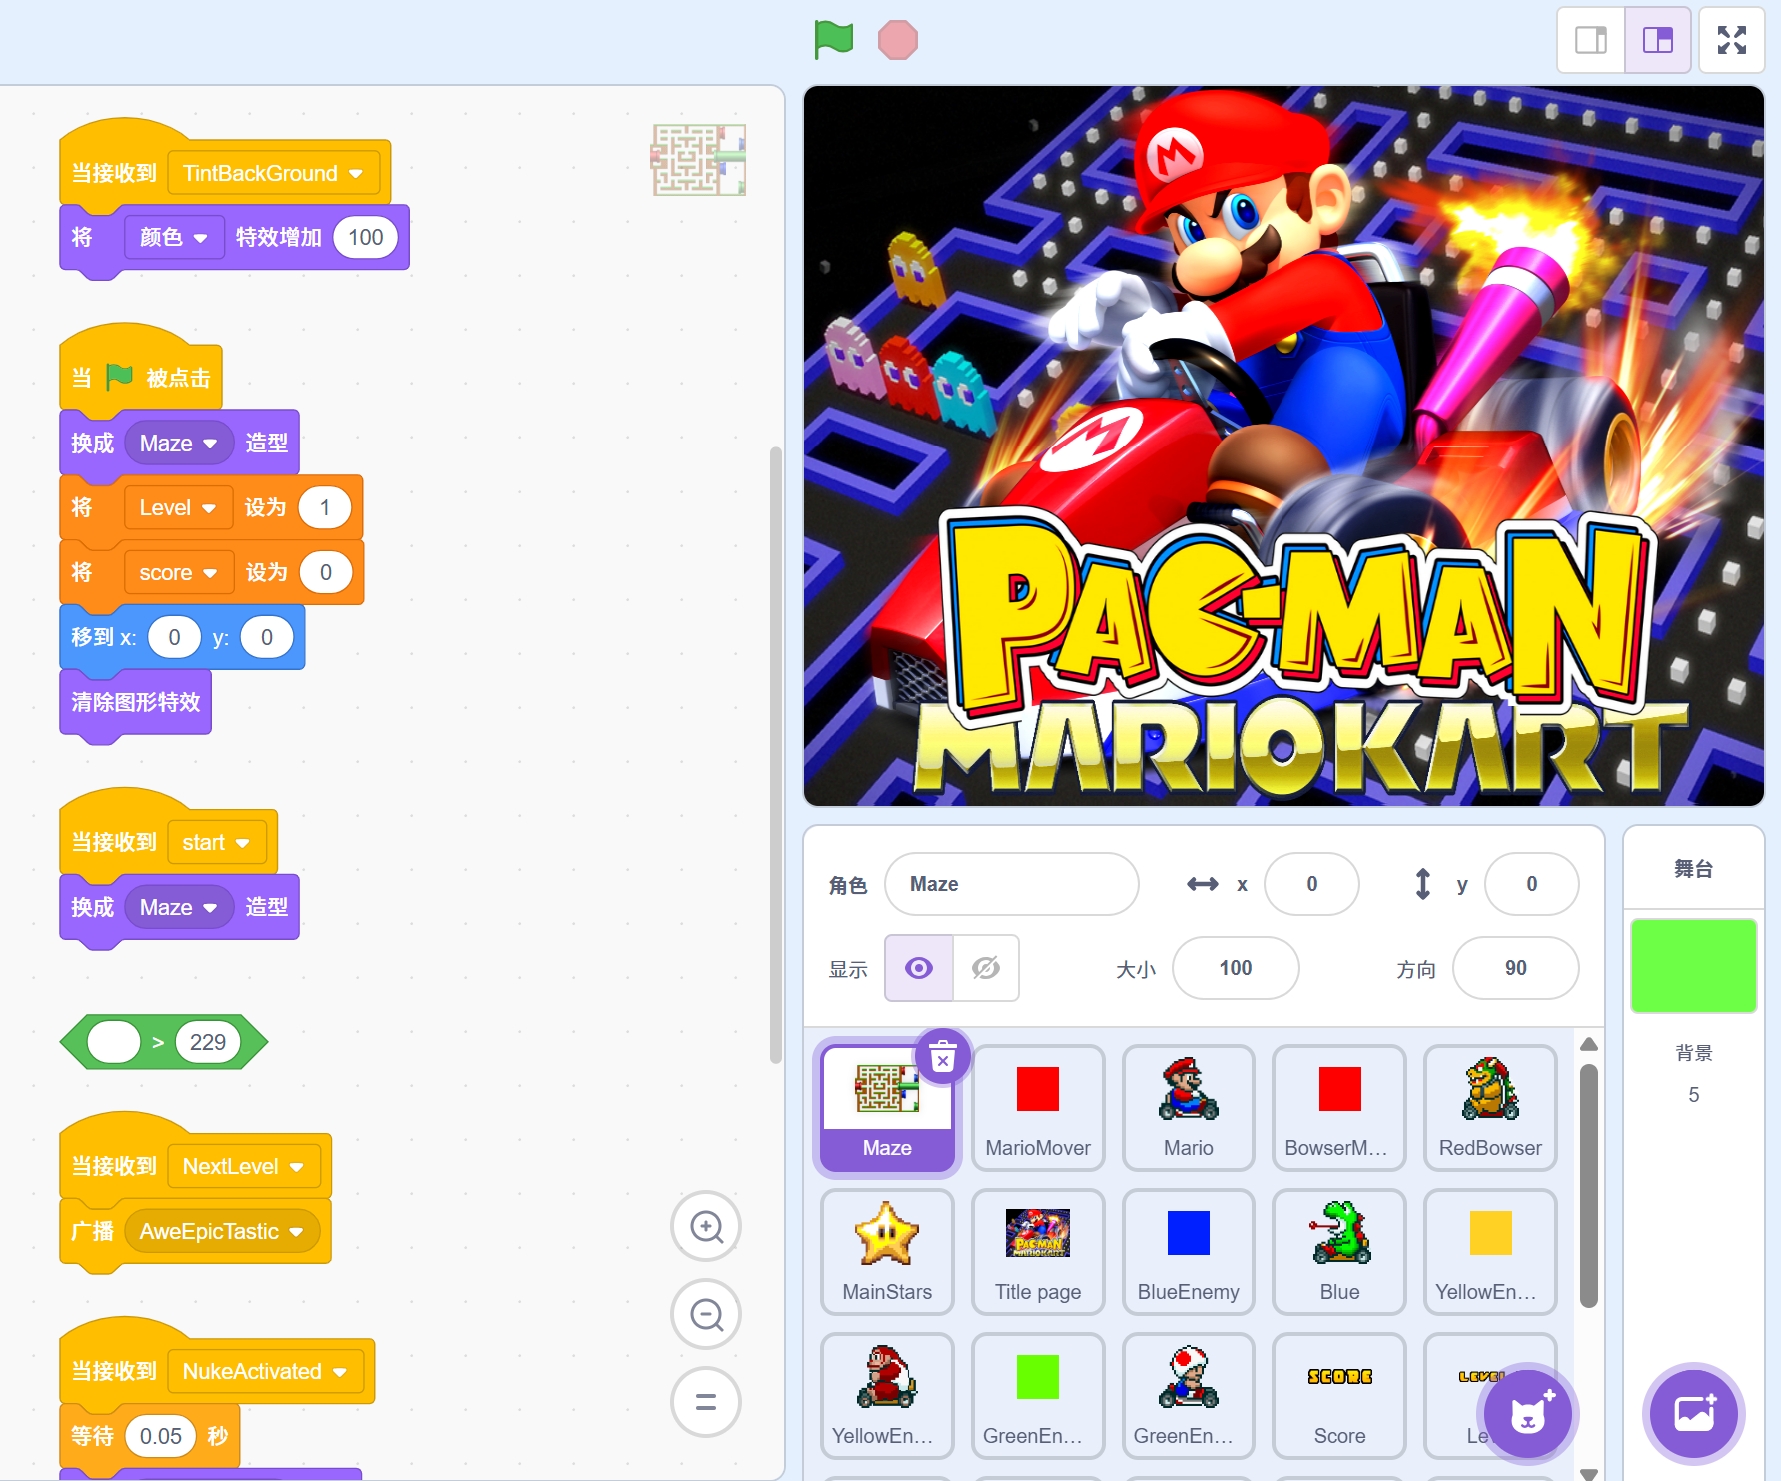The width and height of the screenshot is (1781, 1481).
Task: Enter fullscreen stage mode
Action: pos(1731,40)
